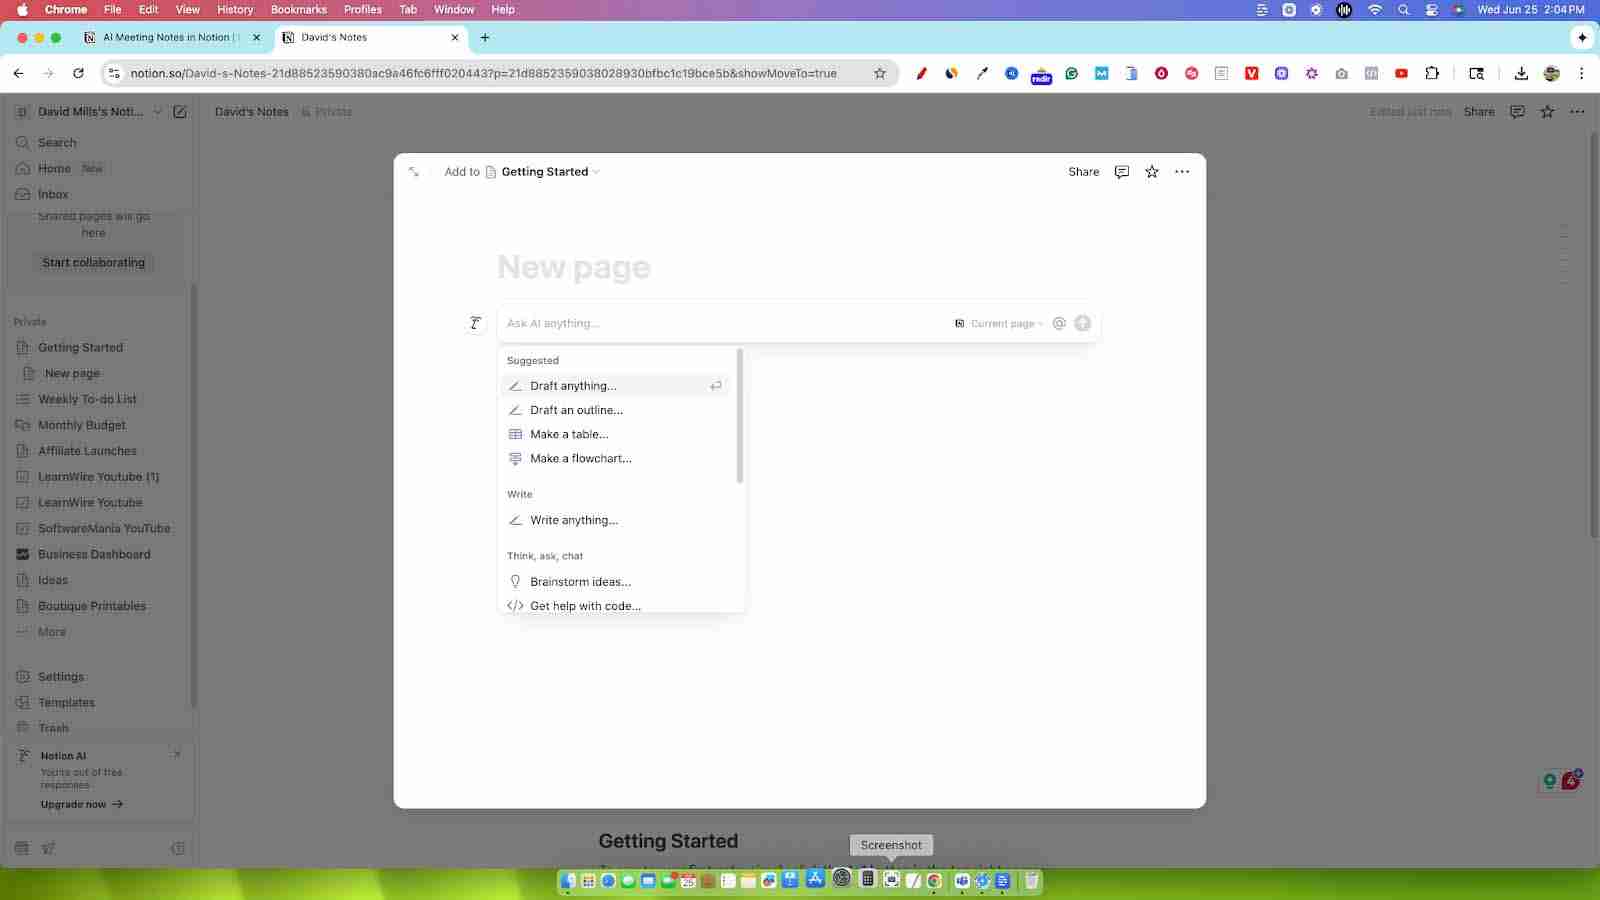Open the Chrome extensions puzzle icon
This screenshot has width=1600, height=900.
1432,73
